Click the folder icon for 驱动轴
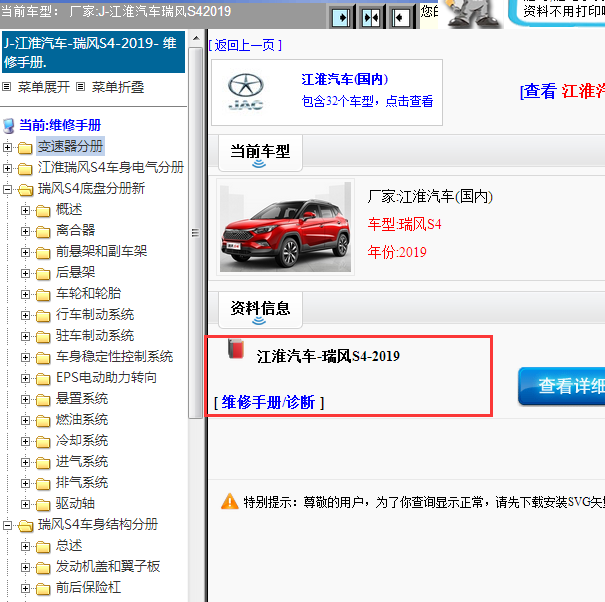Screen dimensions: 605x602 click(43, 504)
